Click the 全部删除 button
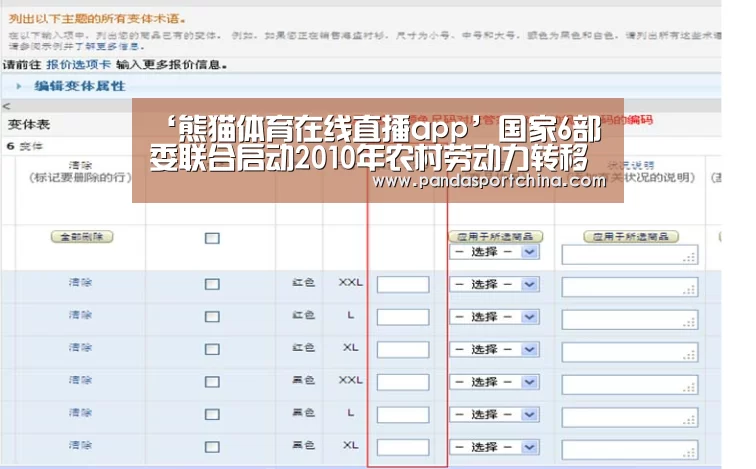756x469 pixels. (x=82, y=237)
